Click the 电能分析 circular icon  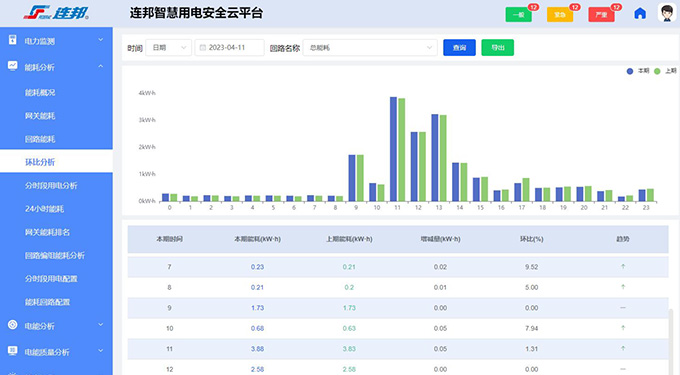click(13, 325)
